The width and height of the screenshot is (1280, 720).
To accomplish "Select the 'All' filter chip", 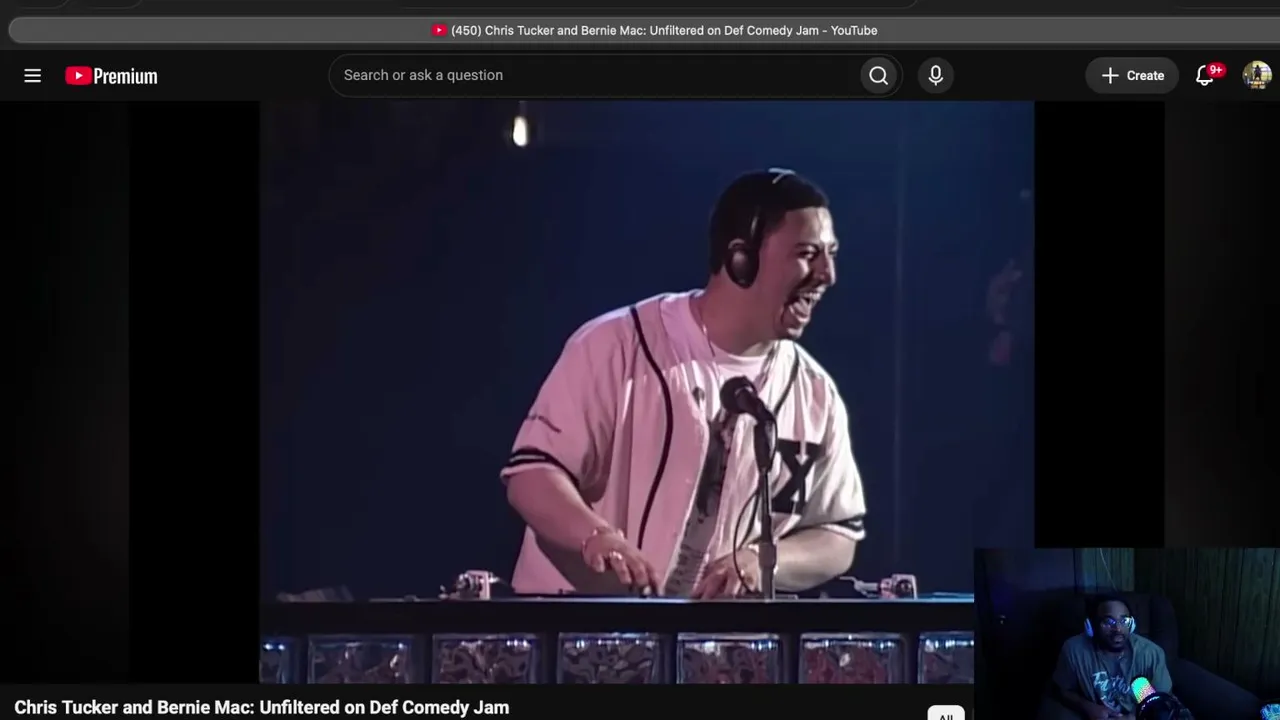I will [945, 714].
